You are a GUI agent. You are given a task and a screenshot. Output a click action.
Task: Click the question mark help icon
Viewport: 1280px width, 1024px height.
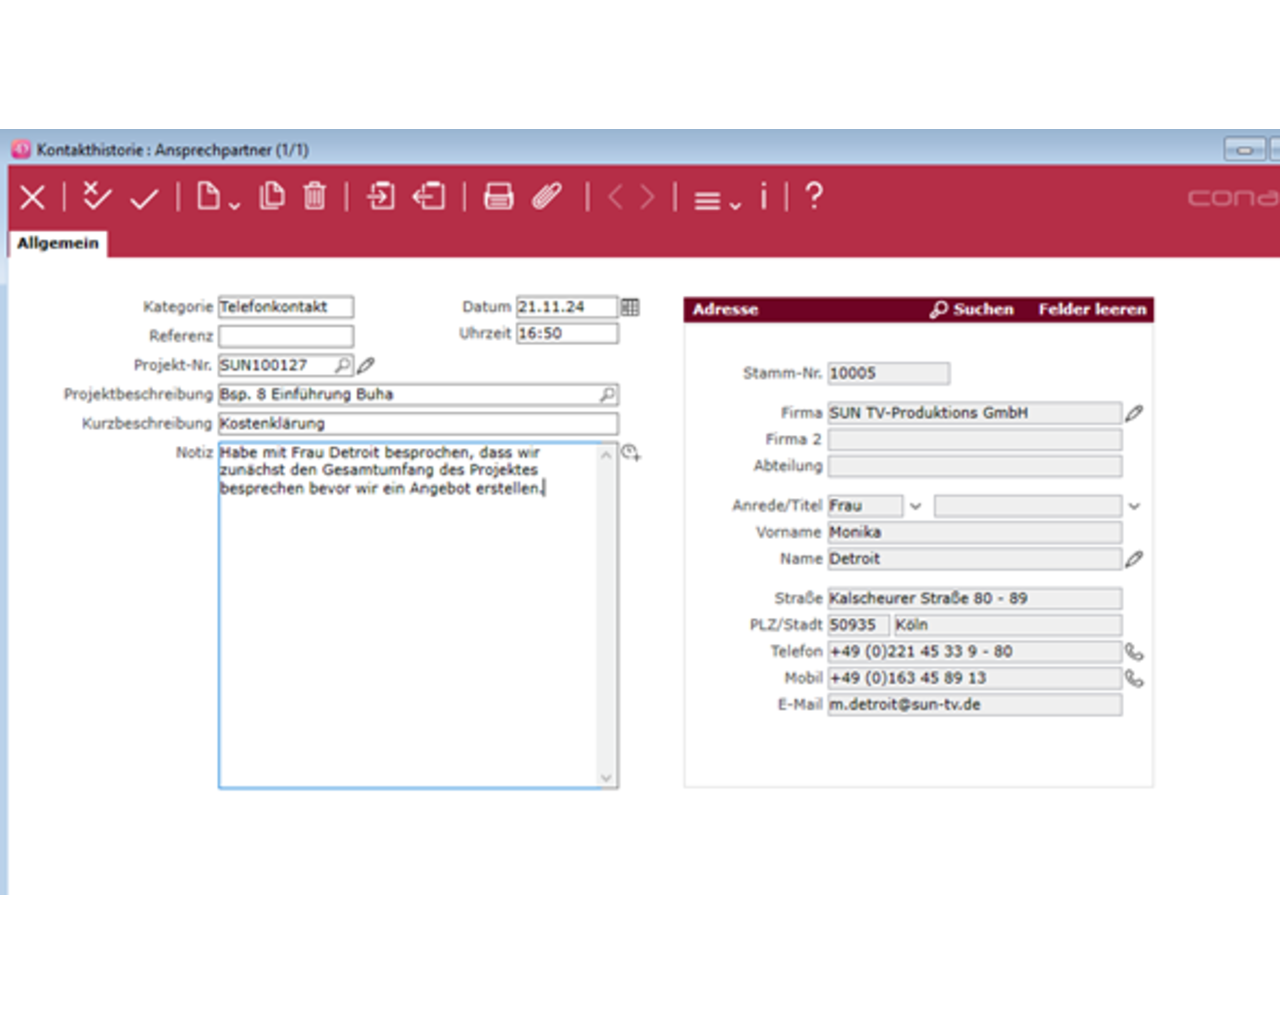814,195
